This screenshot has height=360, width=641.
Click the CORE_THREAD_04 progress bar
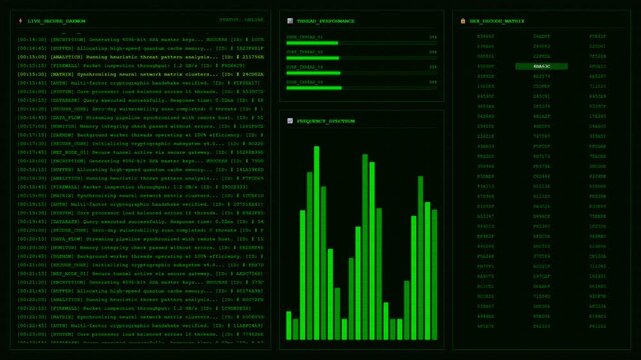(362, 88)
